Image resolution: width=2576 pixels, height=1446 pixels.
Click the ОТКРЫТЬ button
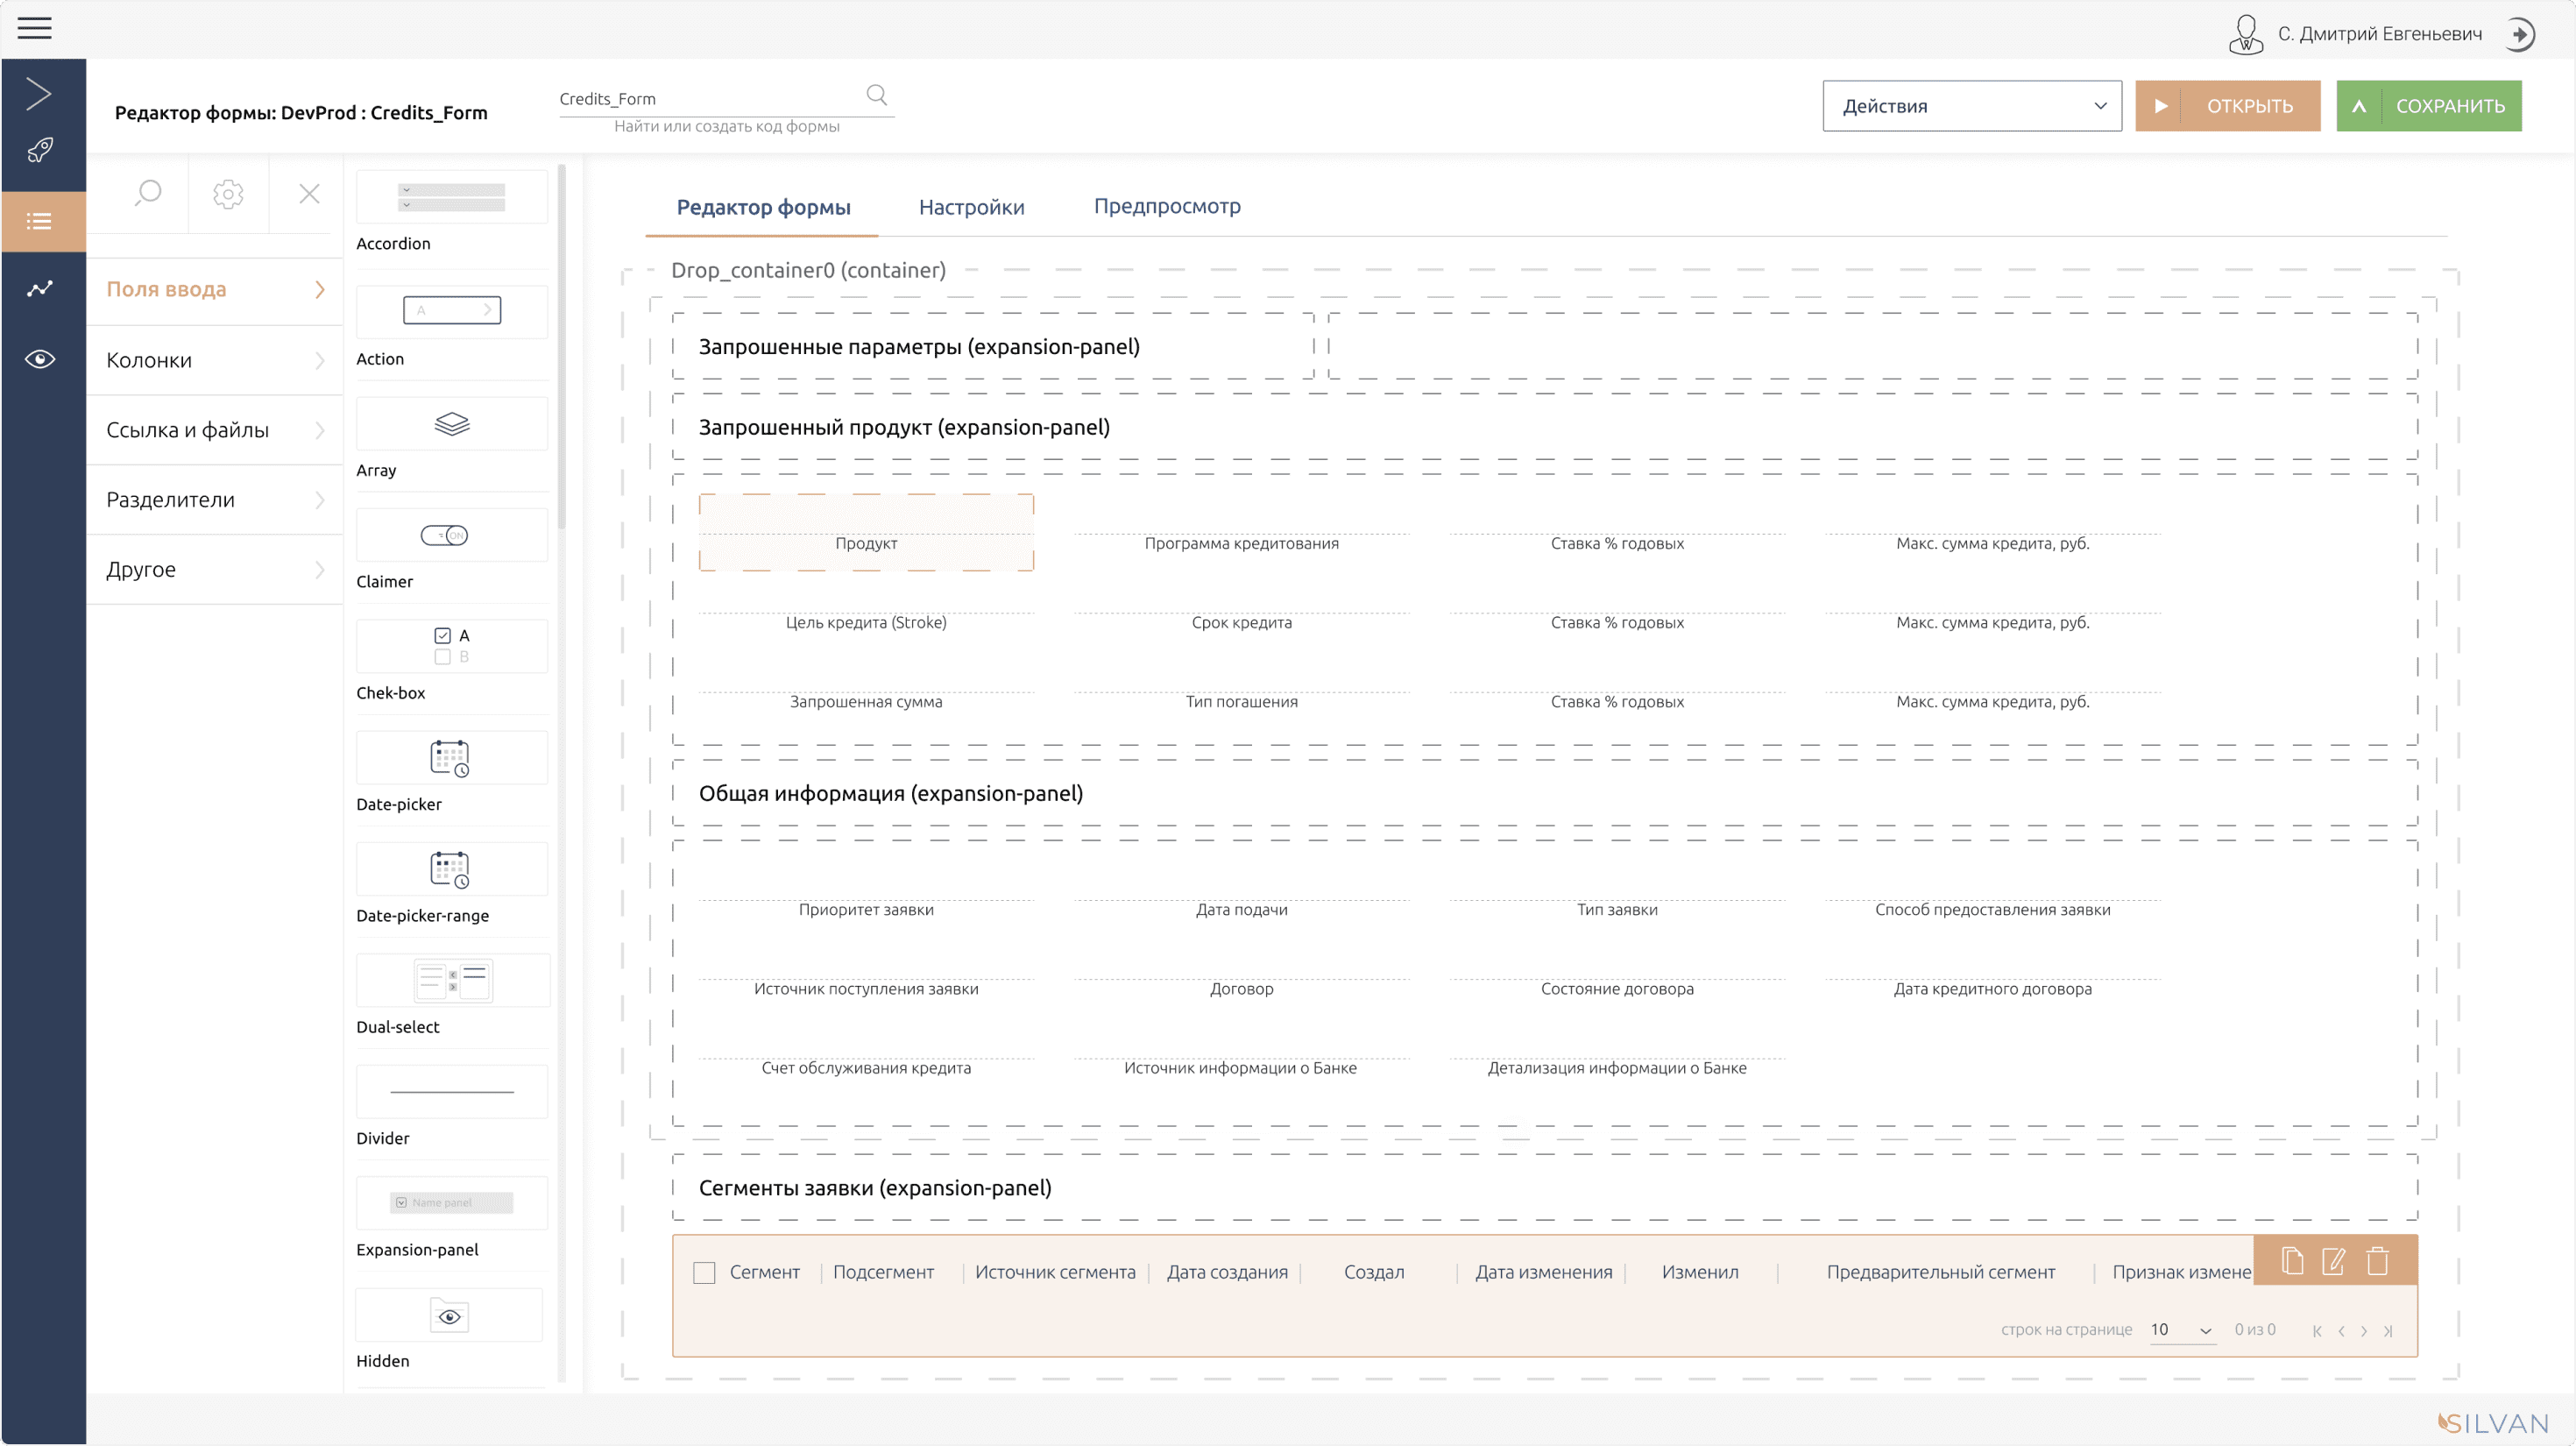(x=2228, y=106)
